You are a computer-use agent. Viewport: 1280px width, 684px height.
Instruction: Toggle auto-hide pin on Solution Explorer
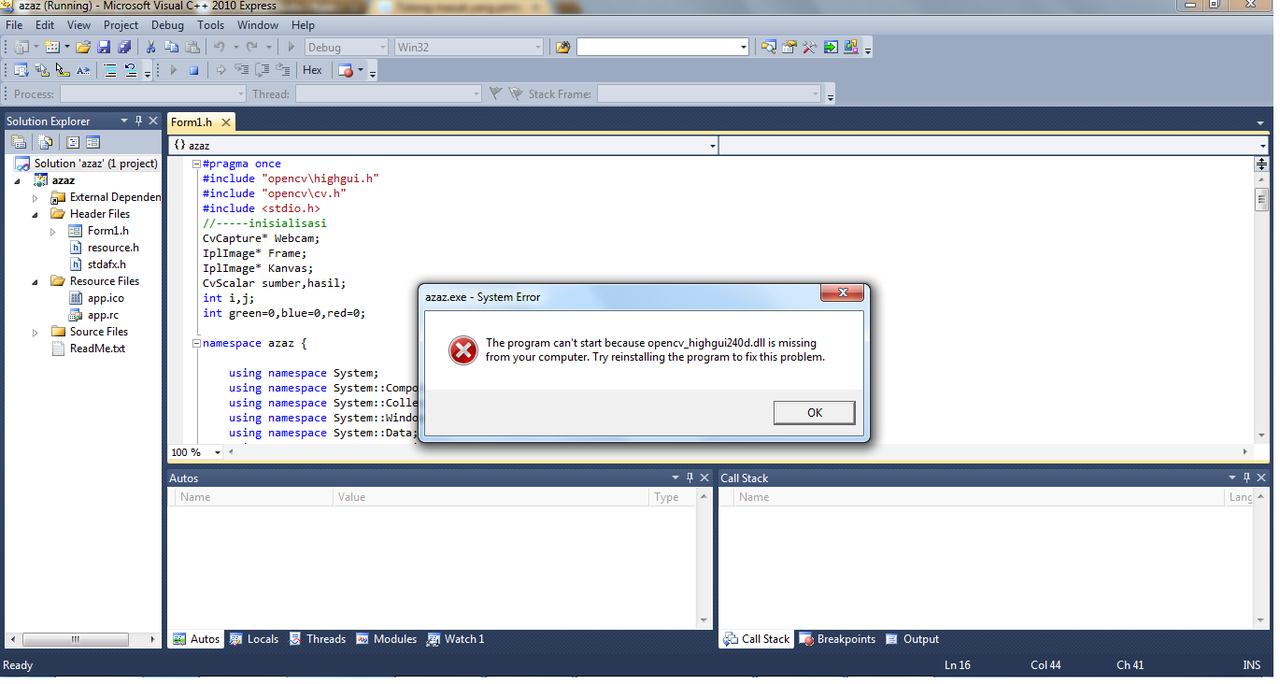pyautogui.click(x=139, y=121)
